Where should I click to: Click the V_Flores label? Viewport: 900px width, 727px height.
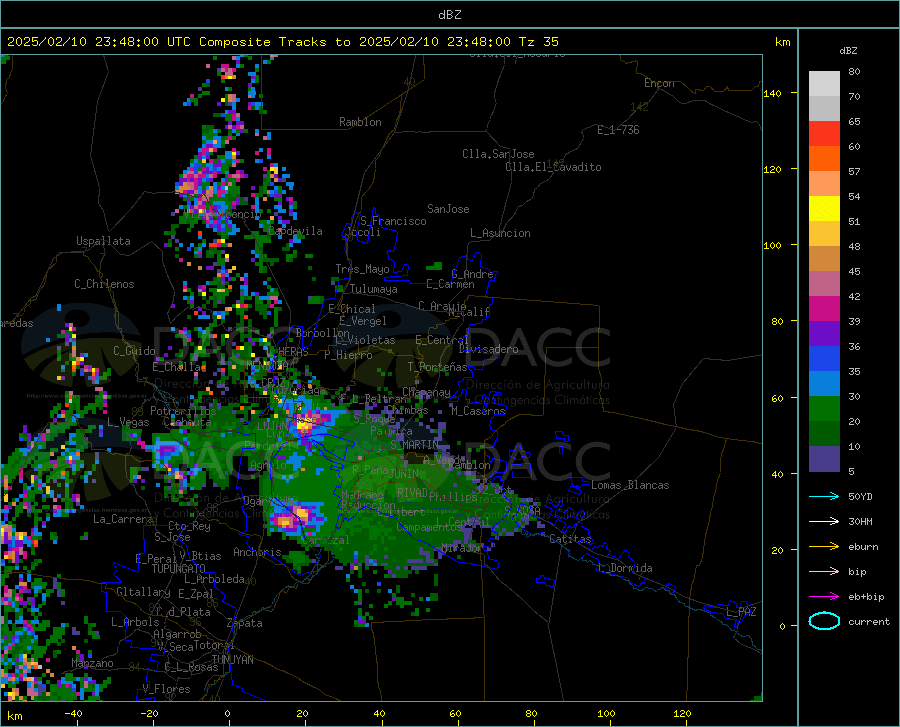pyautogui.click(x=166, y=689)
